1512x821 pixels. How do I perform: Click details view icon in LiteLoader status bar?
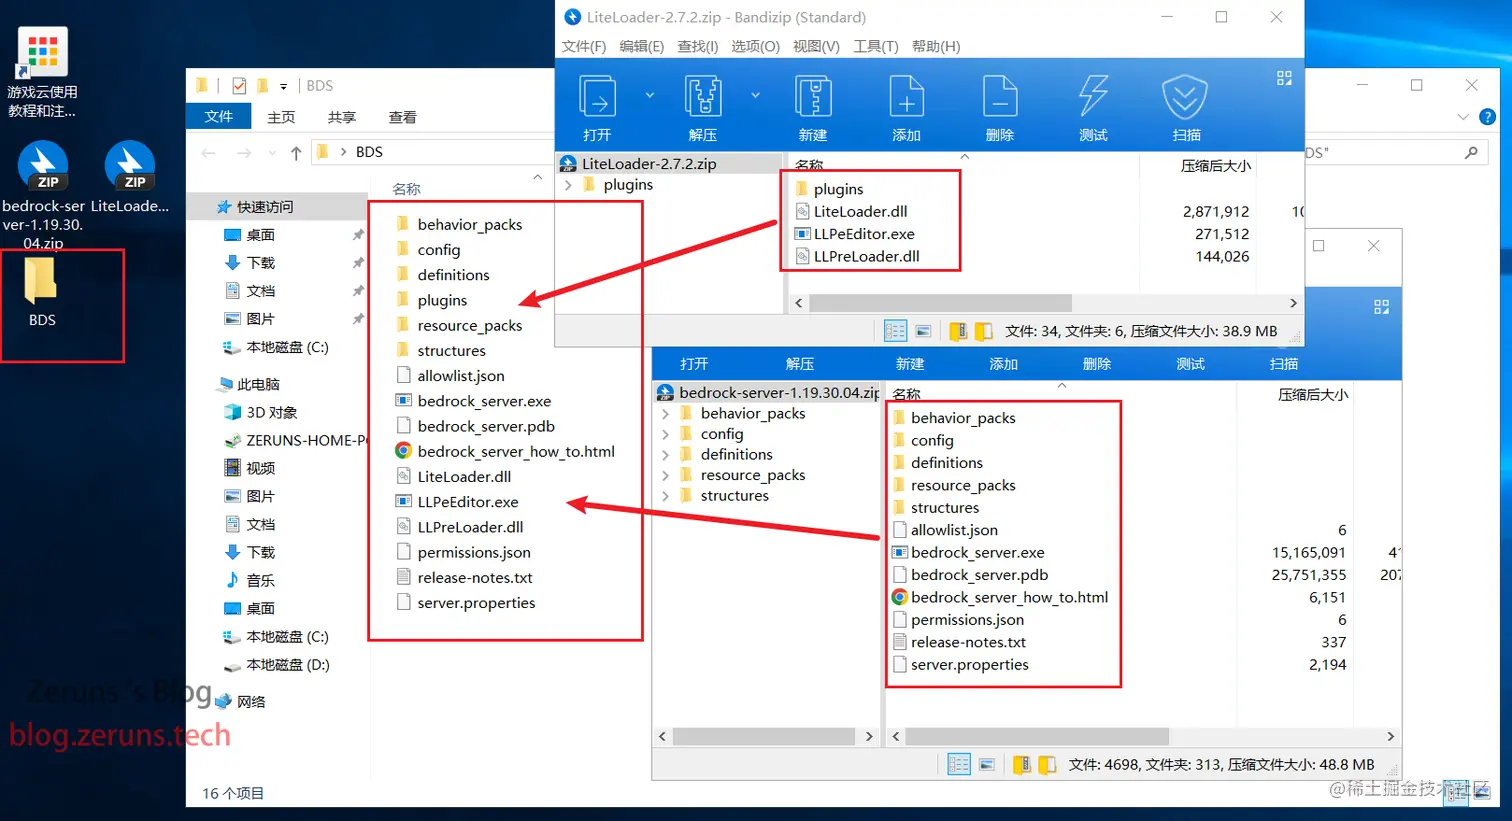[895, 331]
